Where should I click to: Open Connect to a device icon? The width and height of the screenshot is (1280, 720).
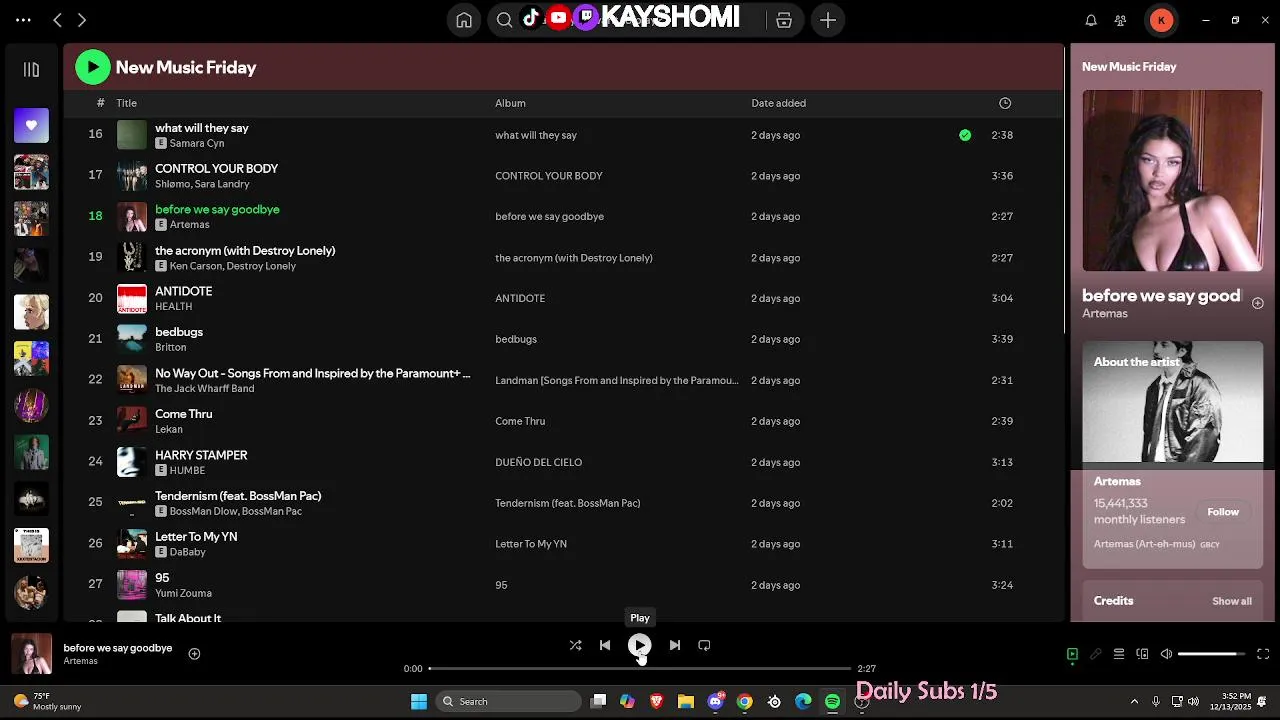click(1143, 654)
